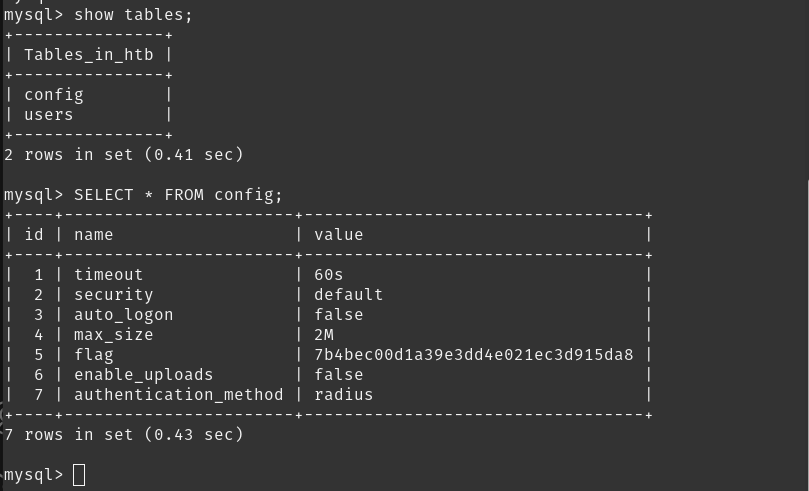Select the "users" table name in list
The width and height of the screenshot is (809, 491).
pos(49,115)
